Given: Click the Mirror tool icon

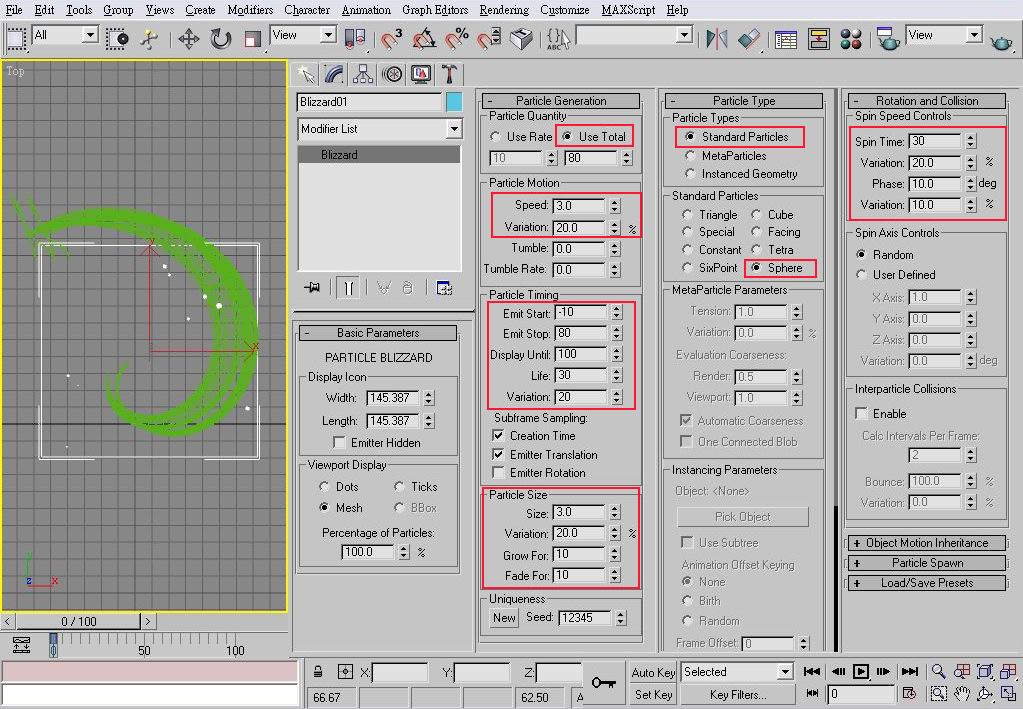Looking at the screenshot, I should (x=716, y=39).
